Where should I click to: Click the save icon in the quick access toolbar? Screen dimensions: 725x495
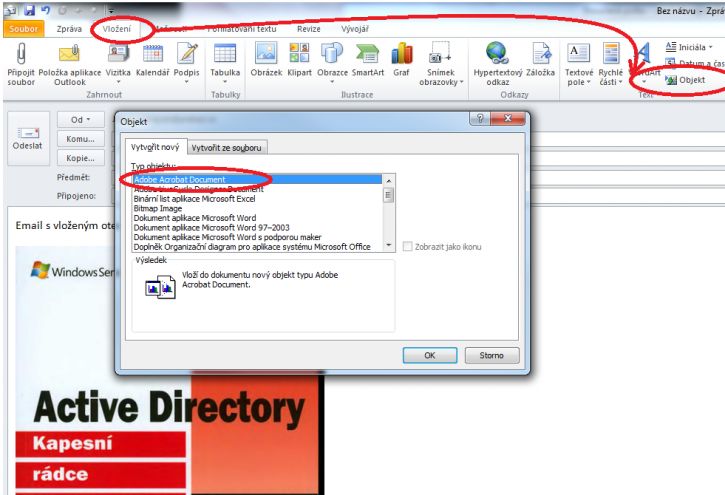click(x=30, y=10)
